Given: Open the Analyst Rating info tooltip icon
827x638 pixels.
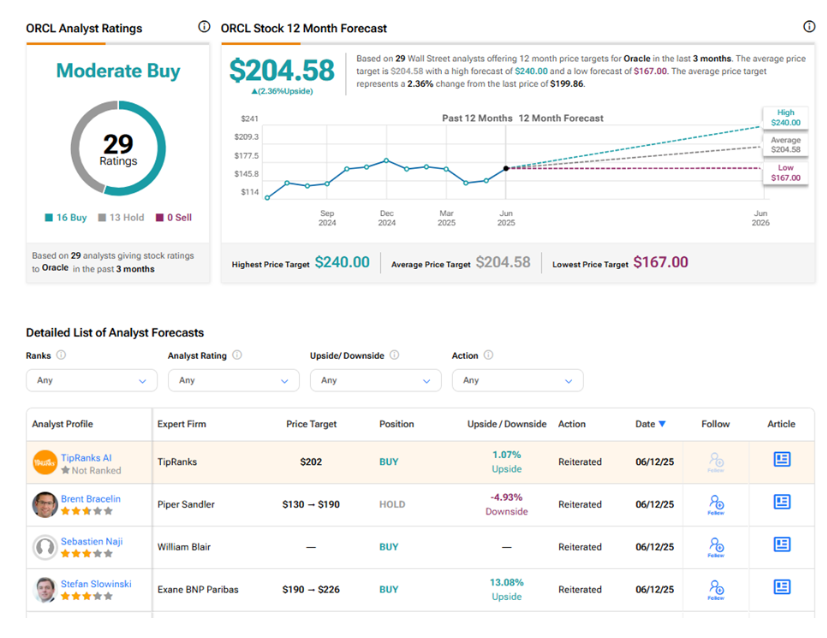Looking at the screenshot, I should tap(237, 355).
